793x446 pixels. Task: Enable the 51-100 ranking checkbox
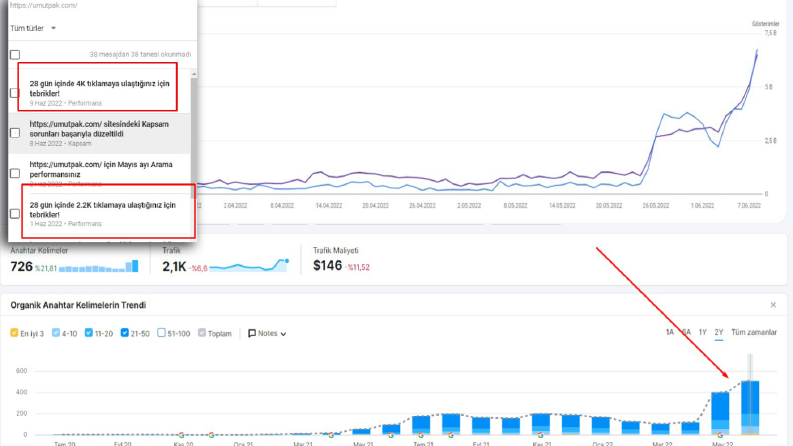point(161,333)
